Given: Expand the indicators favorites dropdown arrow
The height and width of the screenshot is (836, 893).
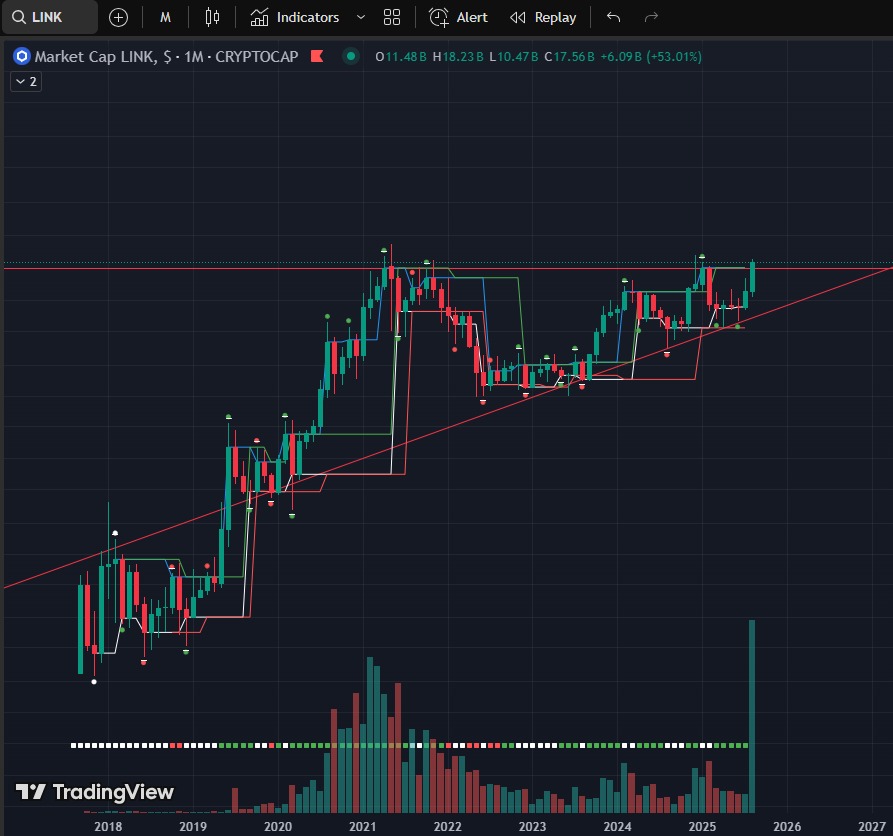Looking at the screenshot, I should [x=361, y=18].
